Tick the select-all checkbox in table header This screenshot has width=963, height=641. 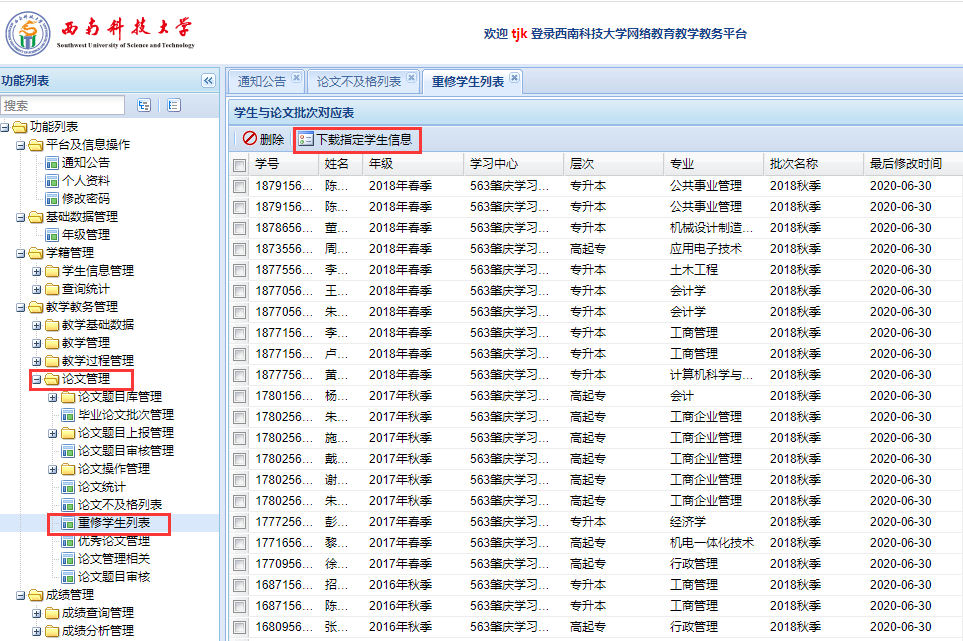[240, 165]
